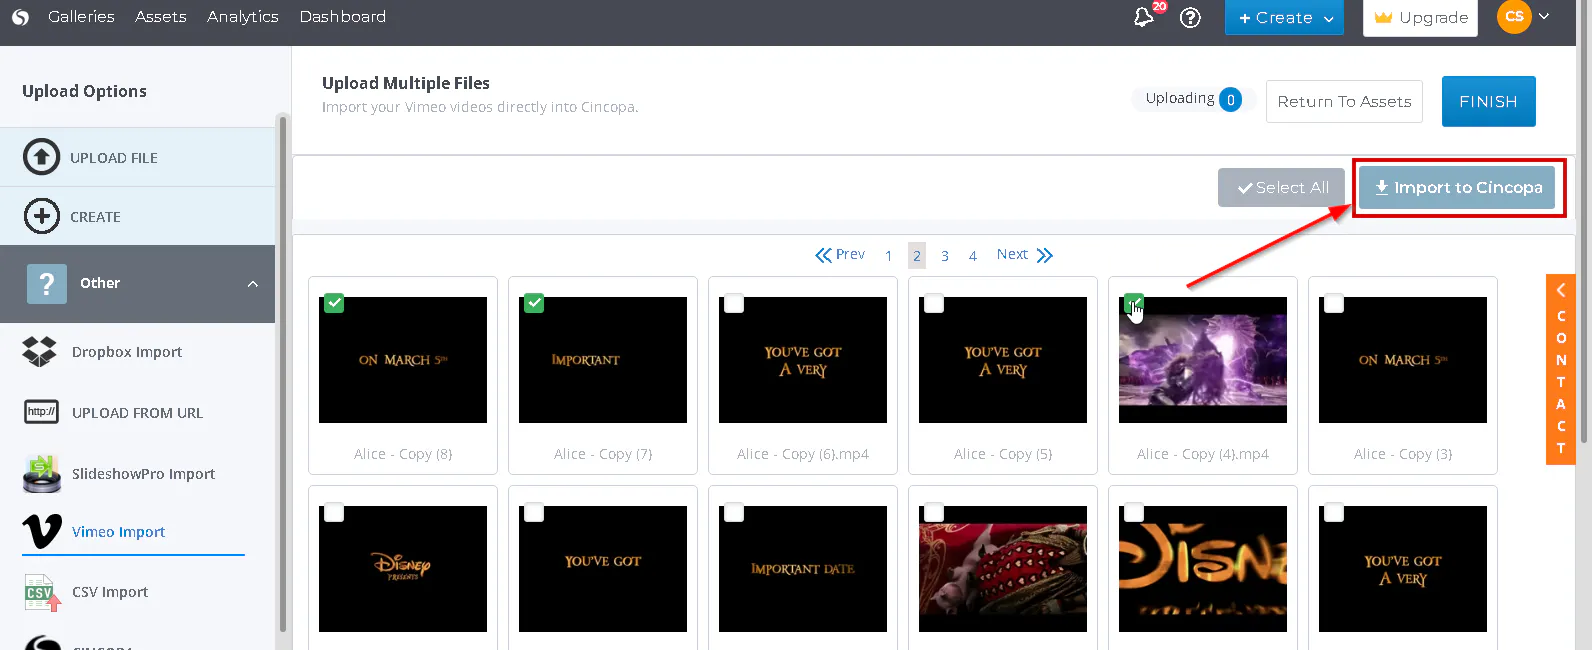Open the large Disney logo thumbnail
Screen dimensions: 1592x650
(1203, 569)
